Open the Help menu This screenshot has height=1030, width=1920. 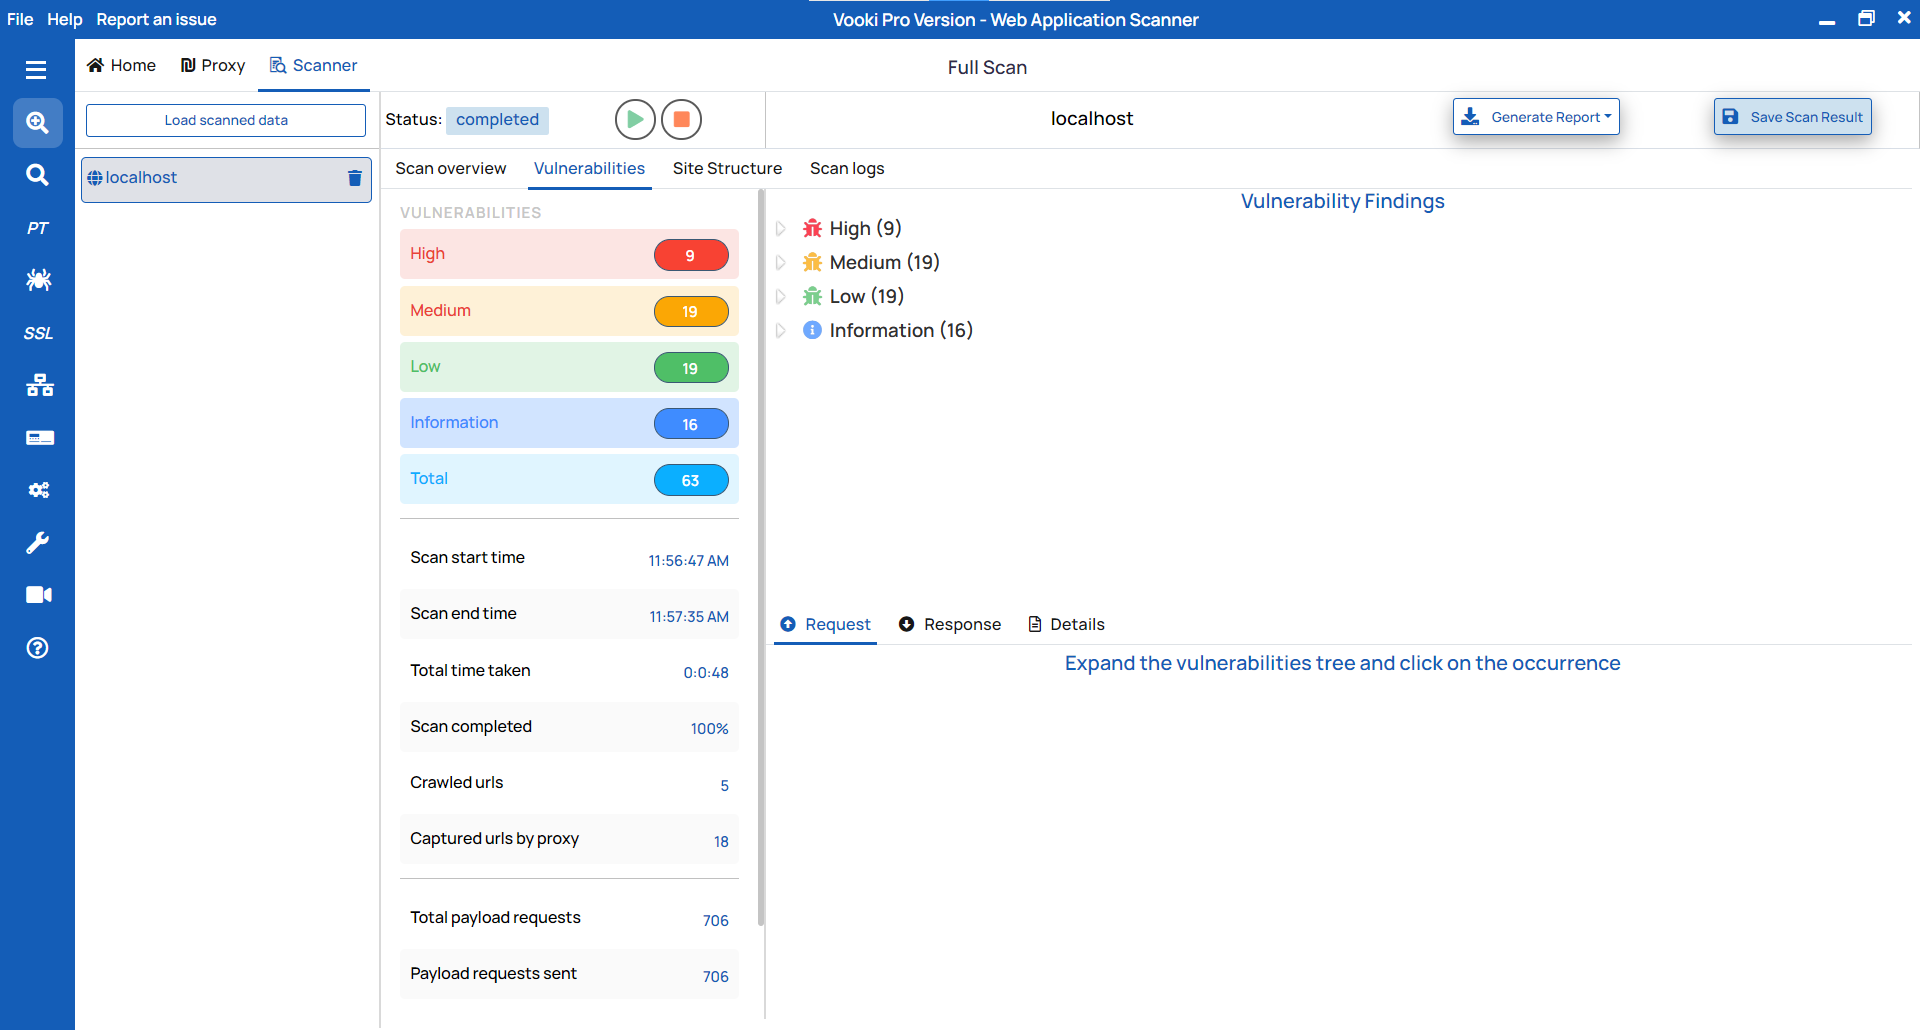[x=64, y=19]
